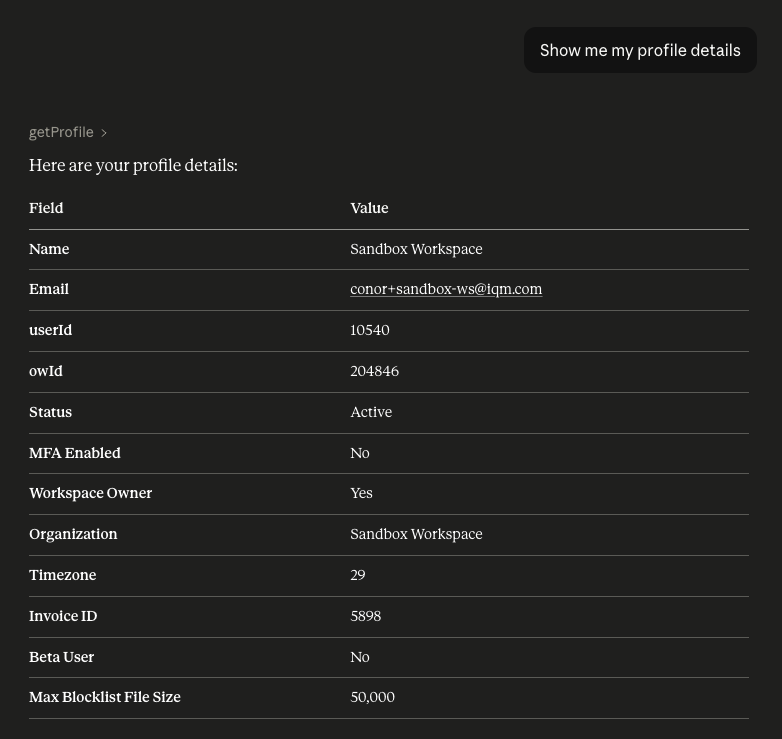Select the Invoice ID value 5898
This screenshot has height=739, width=782.
coord(366,616)
